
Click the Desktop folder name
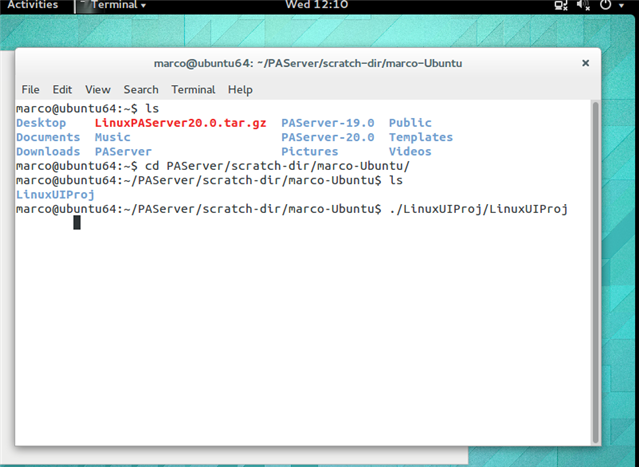pos(41,123)
